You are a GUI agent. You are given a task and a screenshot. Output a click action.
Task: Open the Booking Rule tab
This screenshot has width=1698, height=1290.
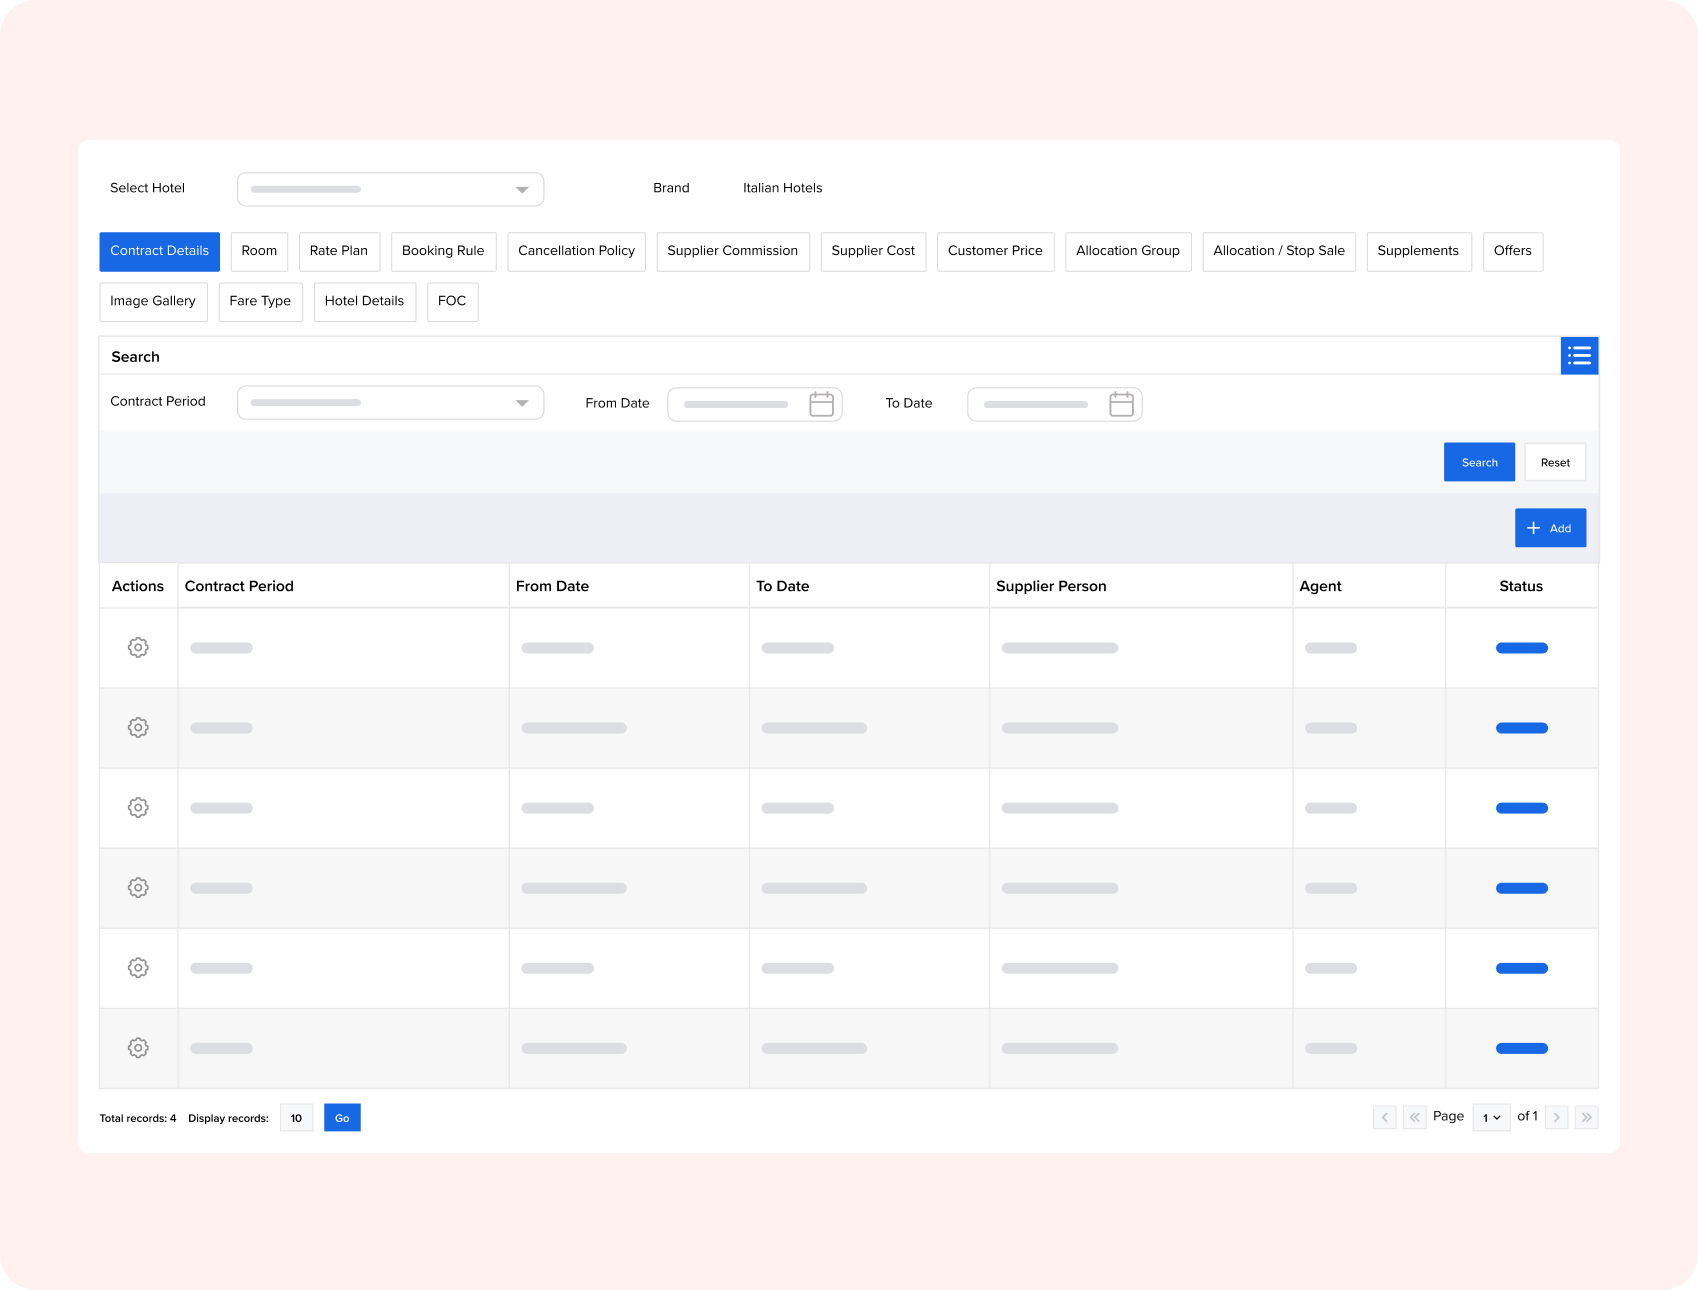click(x=443, y=251)
